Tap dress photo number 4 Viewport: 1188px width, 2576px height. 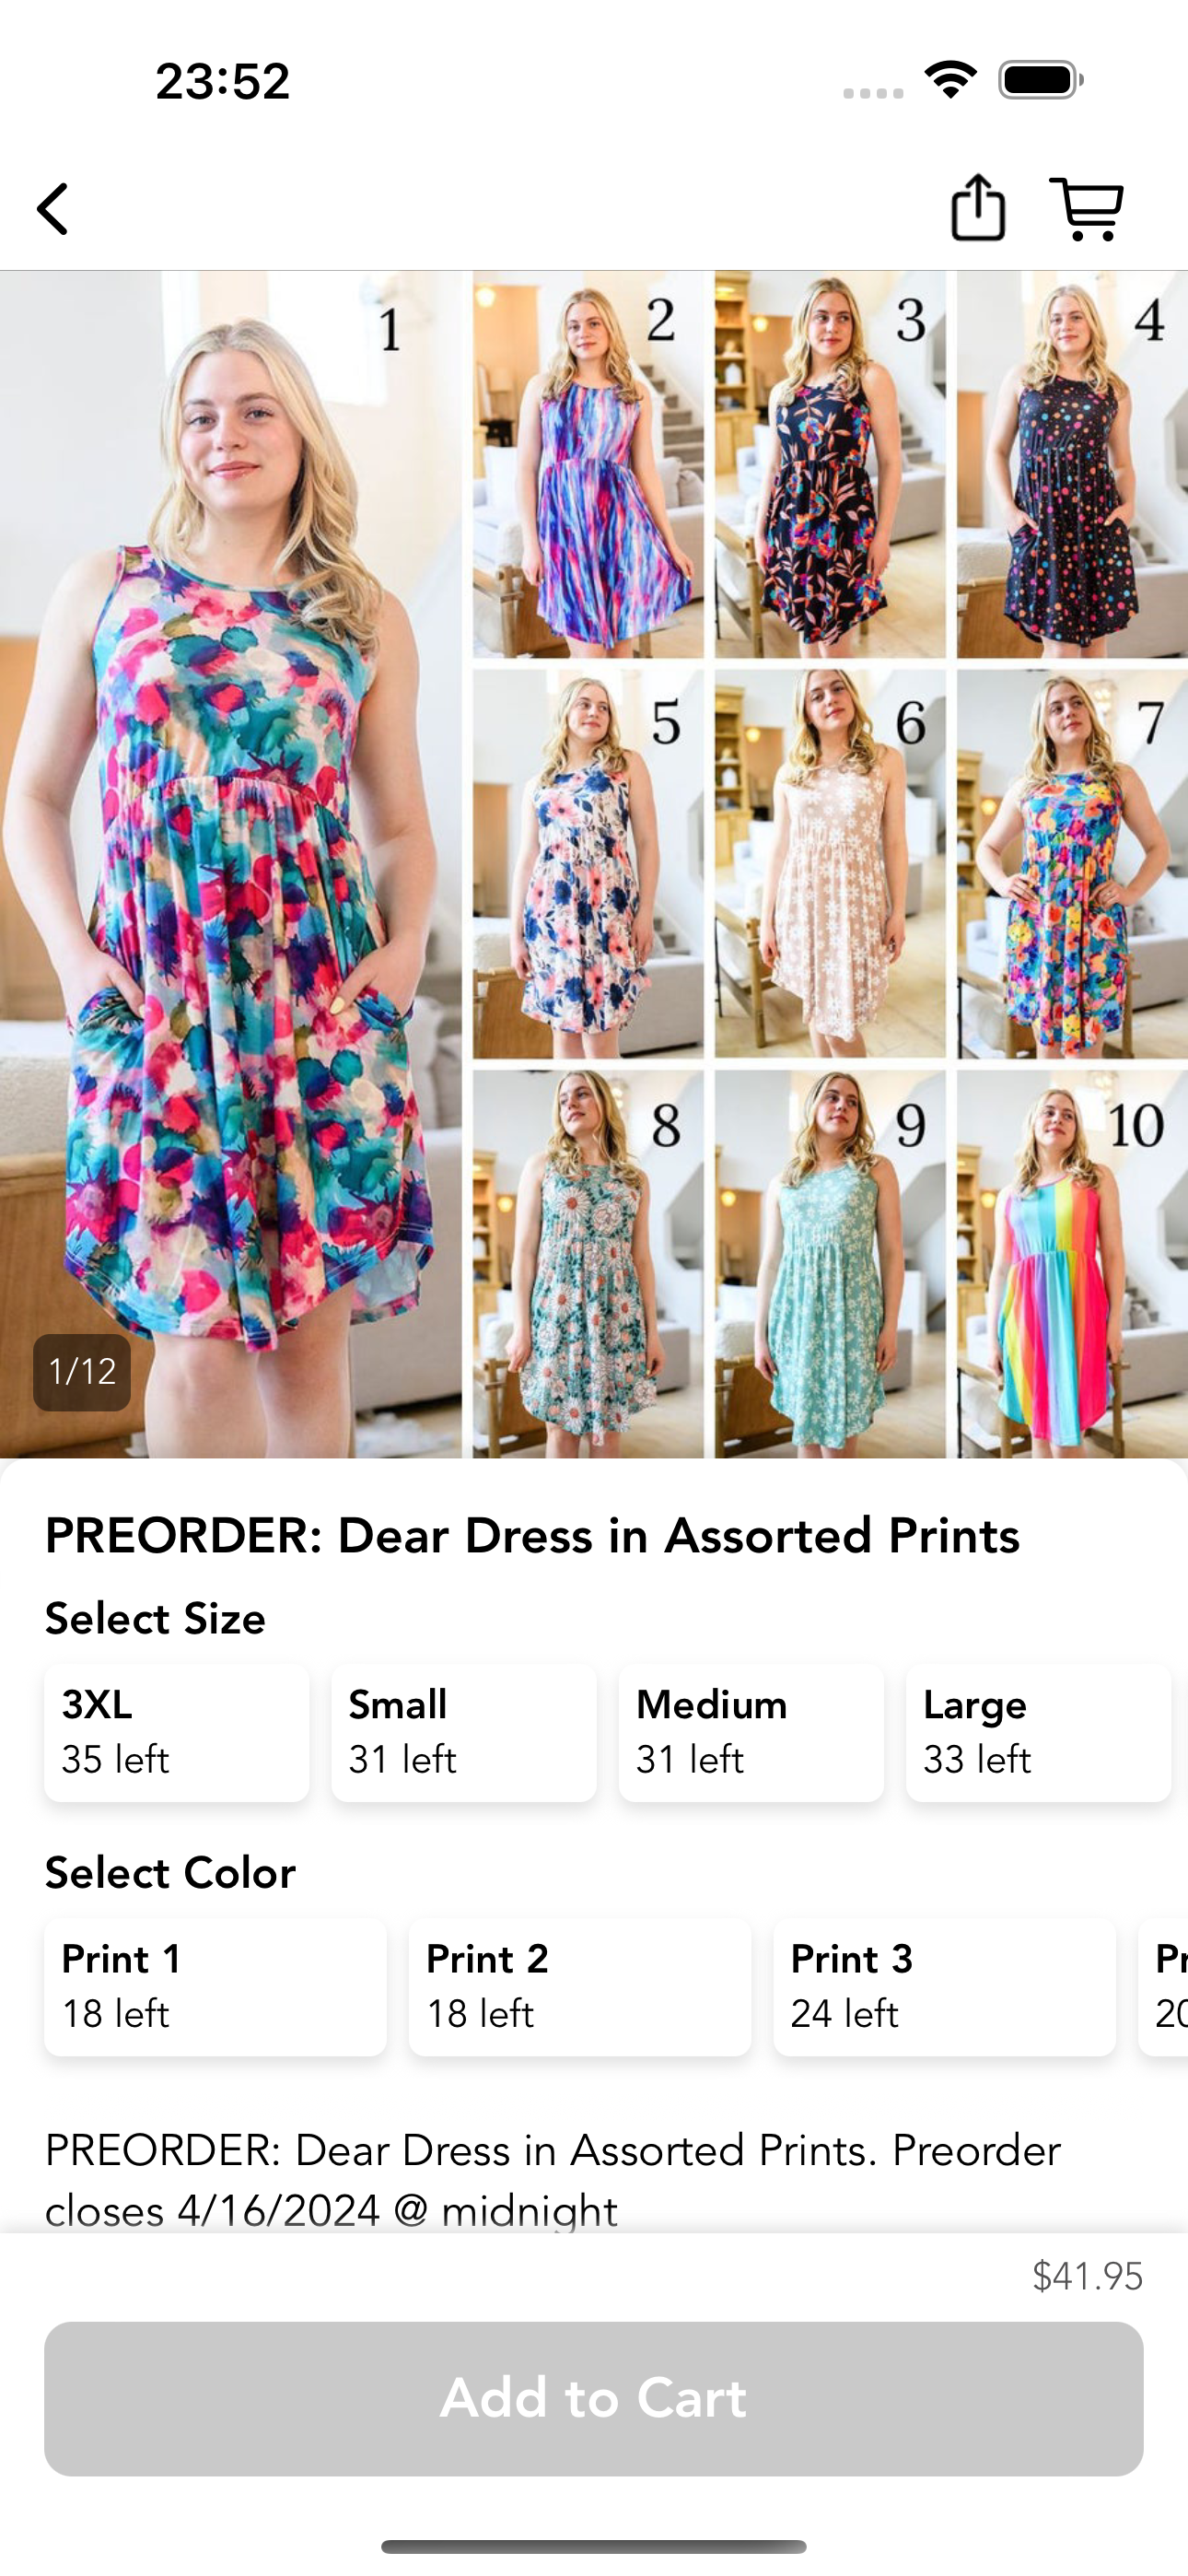(x=1072, y=464)
